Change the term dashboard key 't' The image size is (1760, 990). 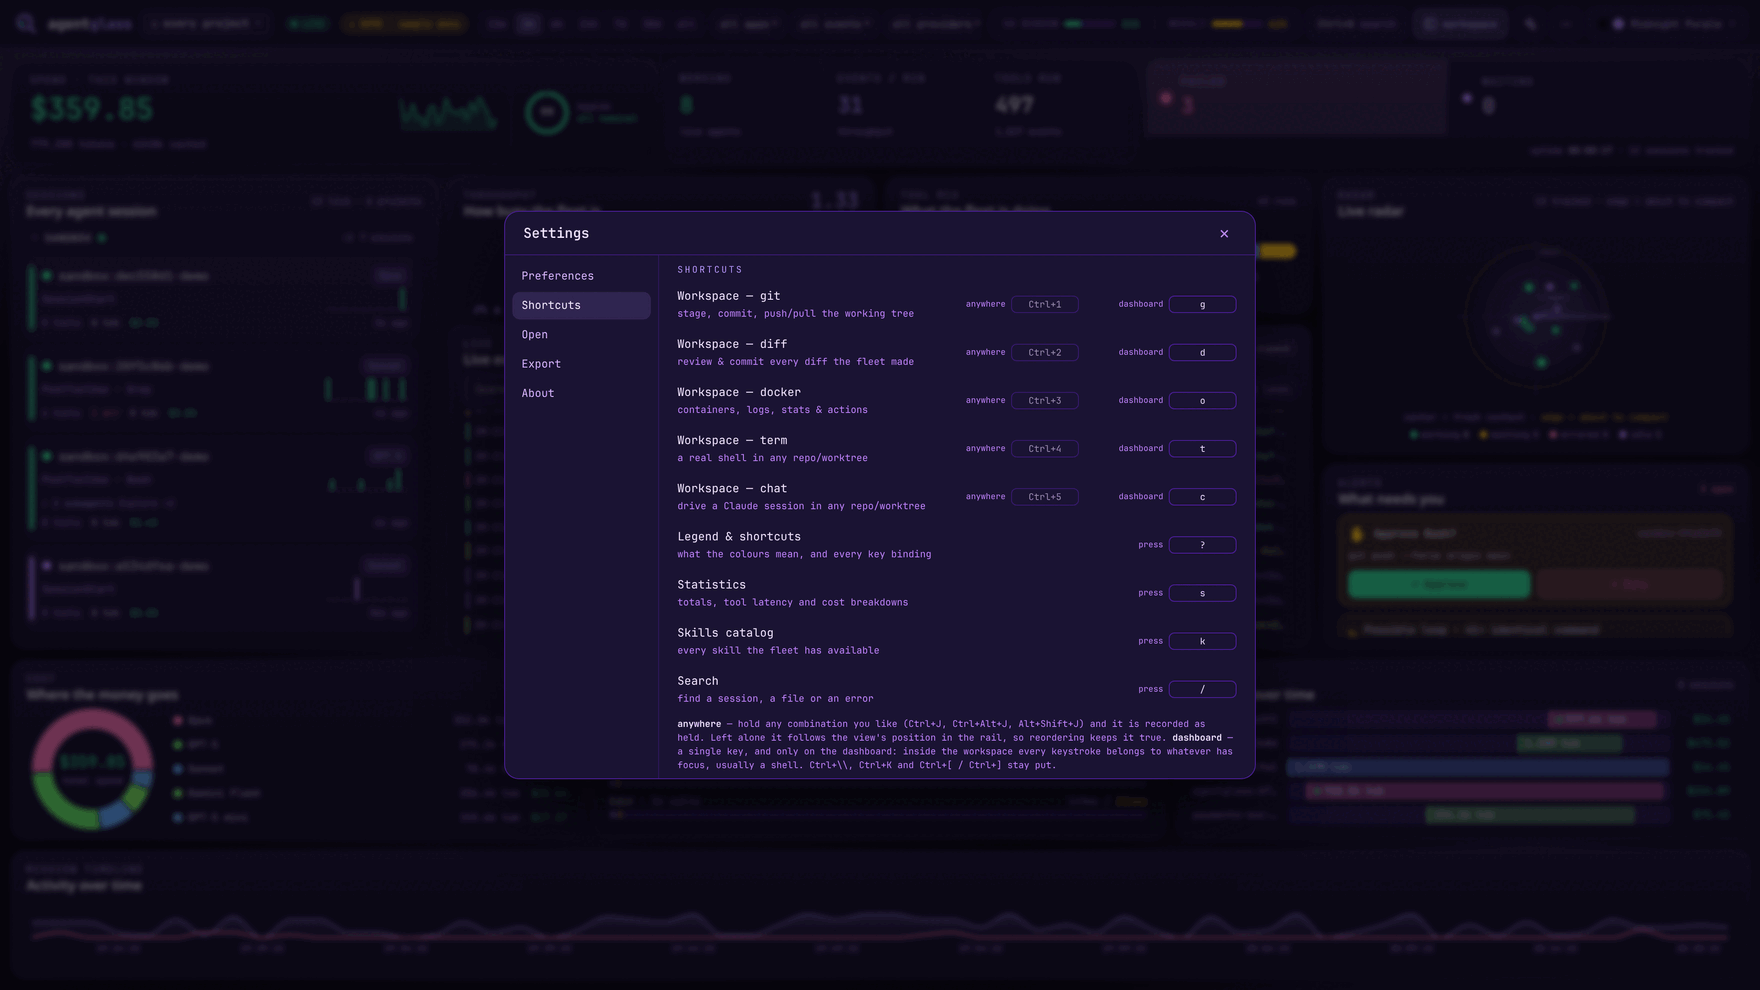(x=1202, y=448)
